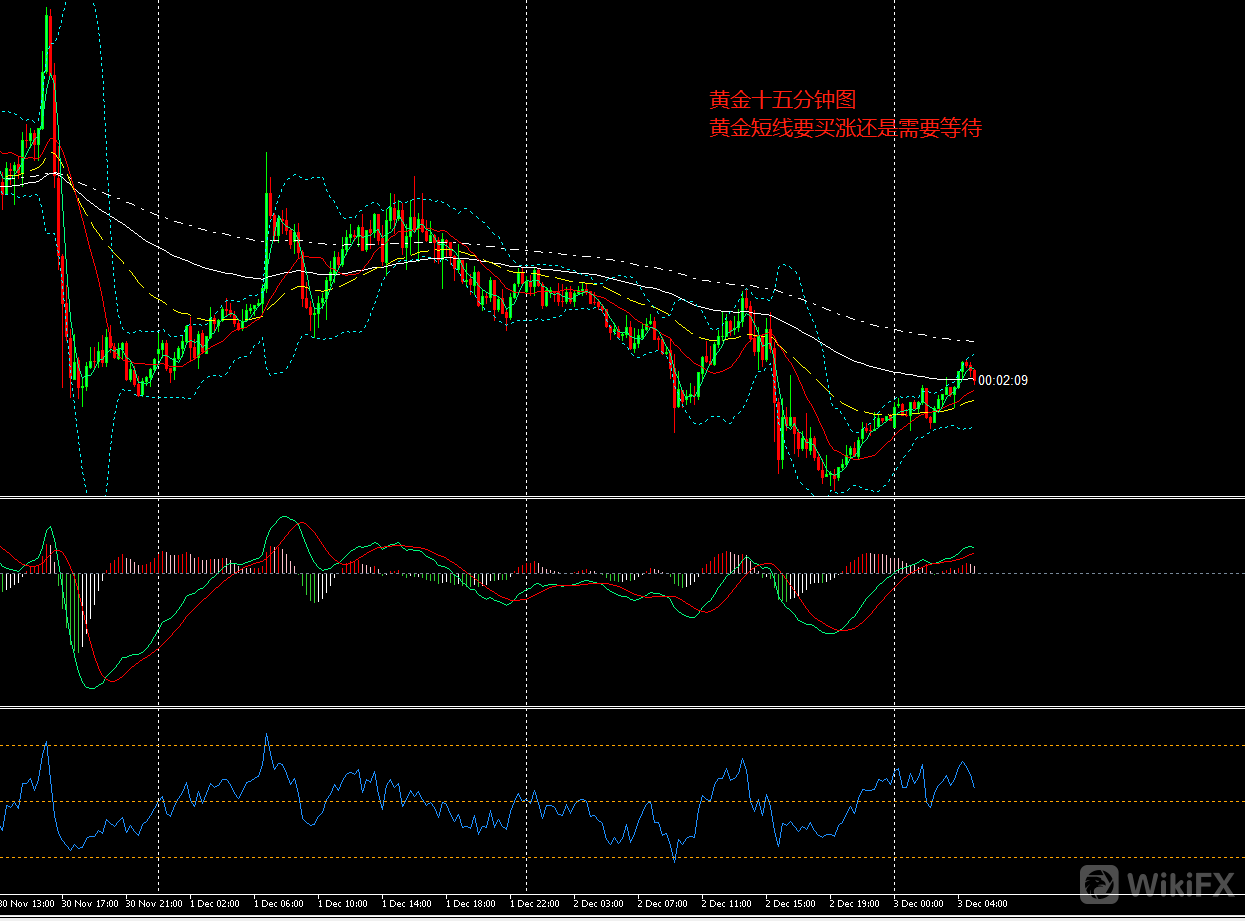This screenshot has height=921, width=1245.
Task: Select the 2 Dec 19:00 time label
Action: click(x=855, y=904)
